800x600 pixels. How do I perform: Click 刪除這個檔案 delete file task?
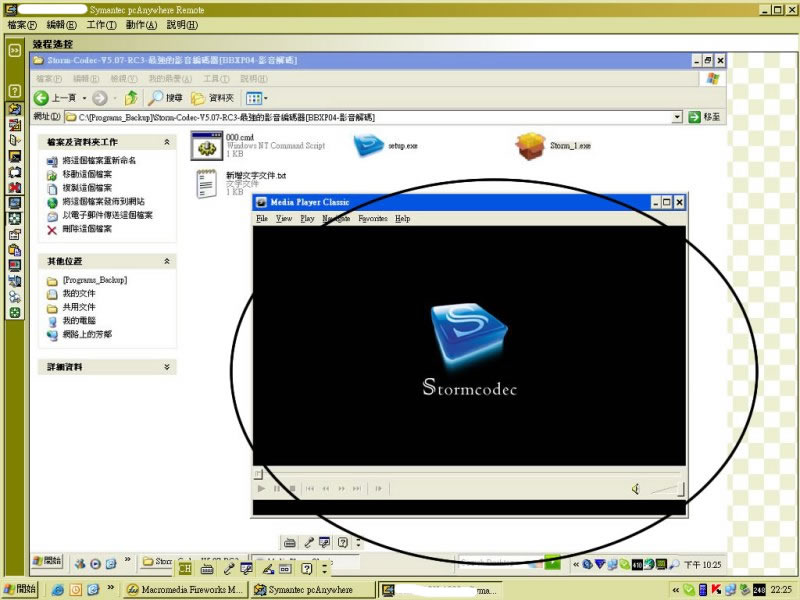click(x=87, y=229)
